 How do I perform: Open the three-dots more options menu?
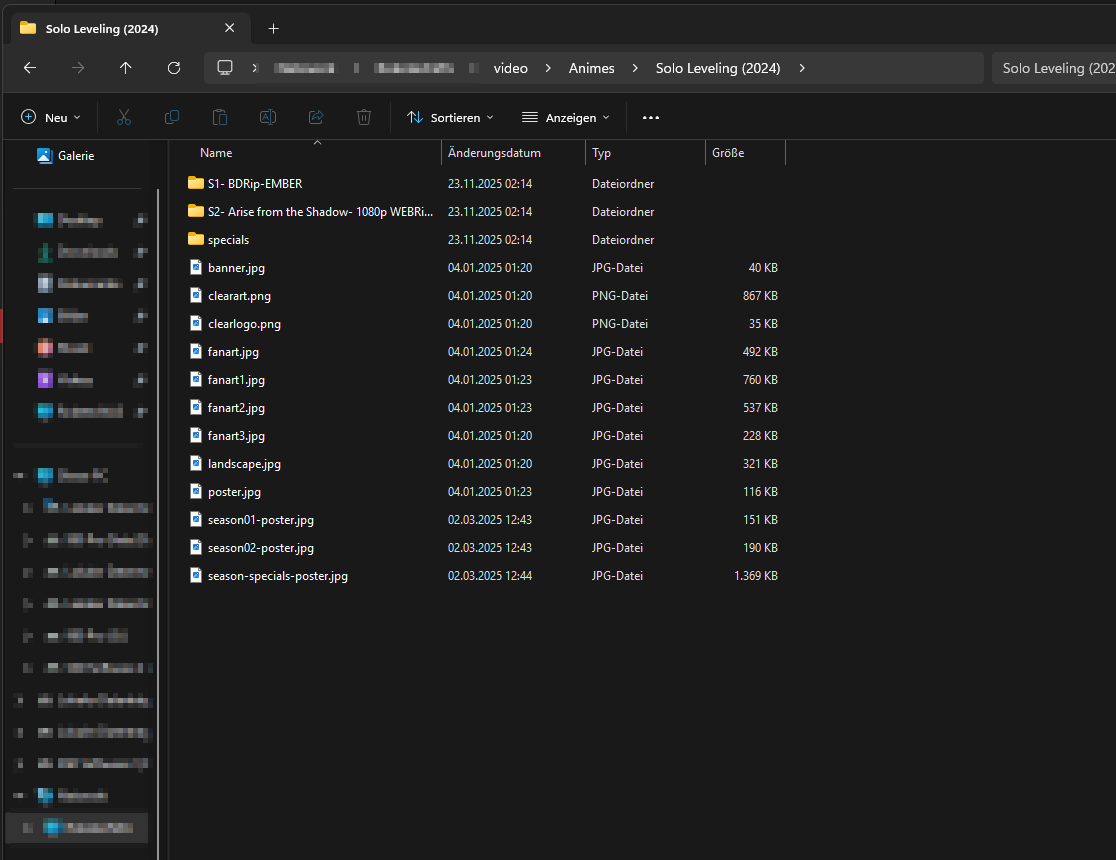tap(651, 118)
